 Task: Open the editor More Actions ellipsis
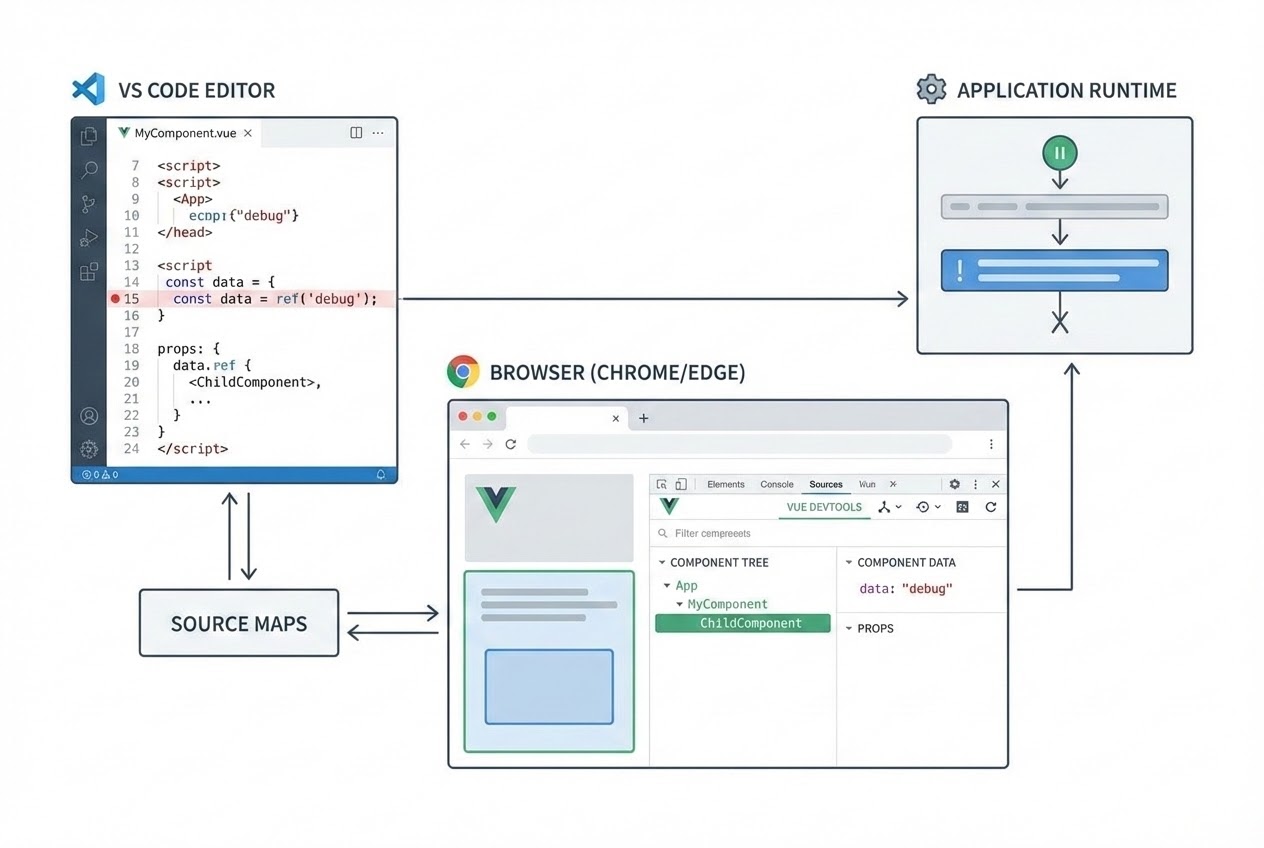click(x=378, y=132)
